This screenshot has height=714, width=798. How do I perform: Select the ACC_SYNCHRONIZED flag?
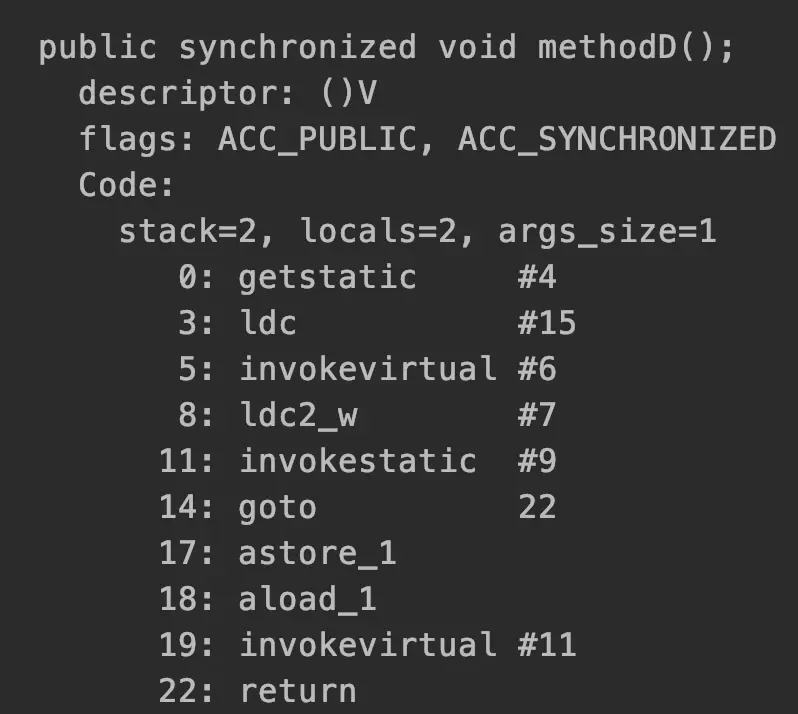click(616, 139)
